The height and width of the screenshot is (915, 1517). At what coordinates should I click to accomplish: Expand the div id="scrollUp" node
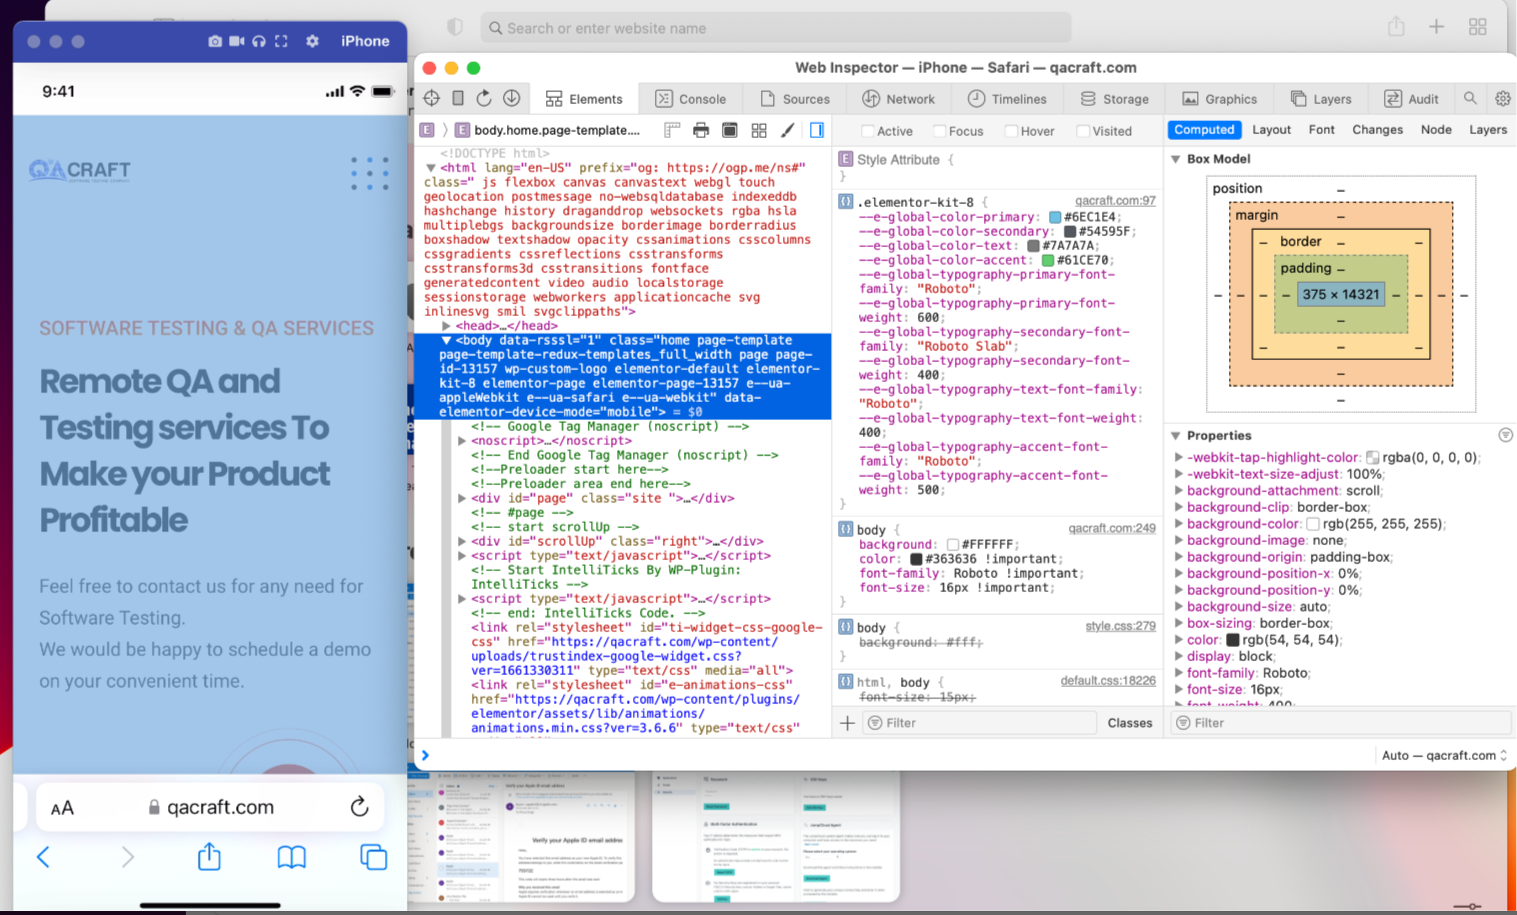462,541
